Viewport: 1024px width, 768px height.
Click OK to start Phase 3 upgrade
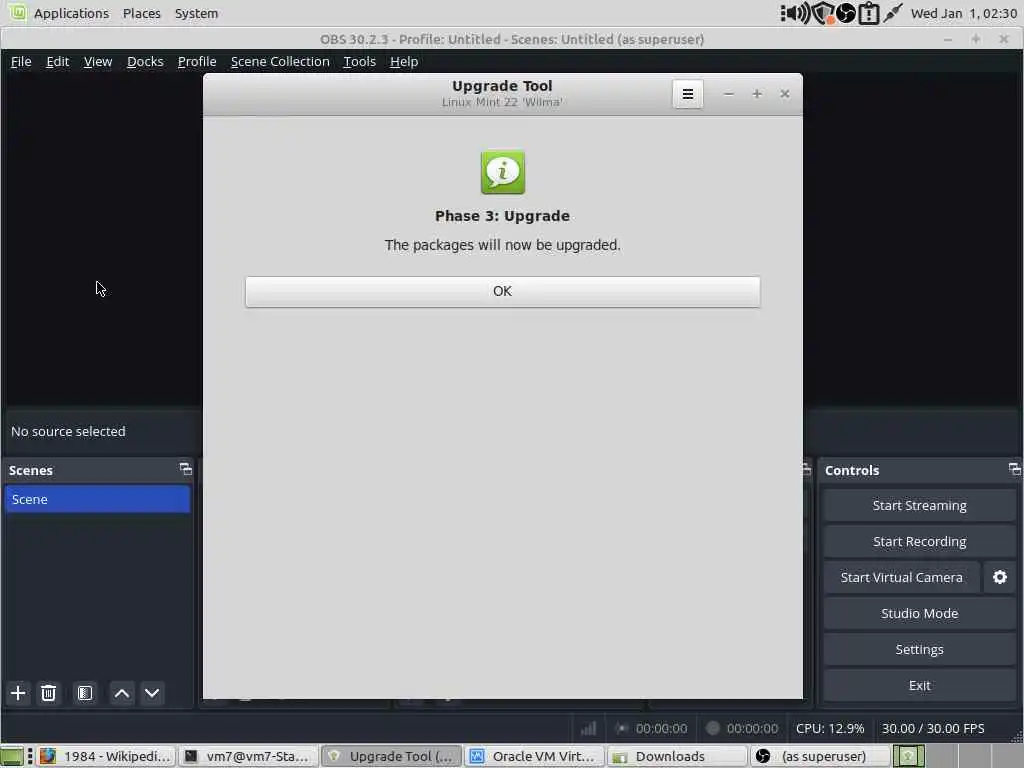[502, 291]
